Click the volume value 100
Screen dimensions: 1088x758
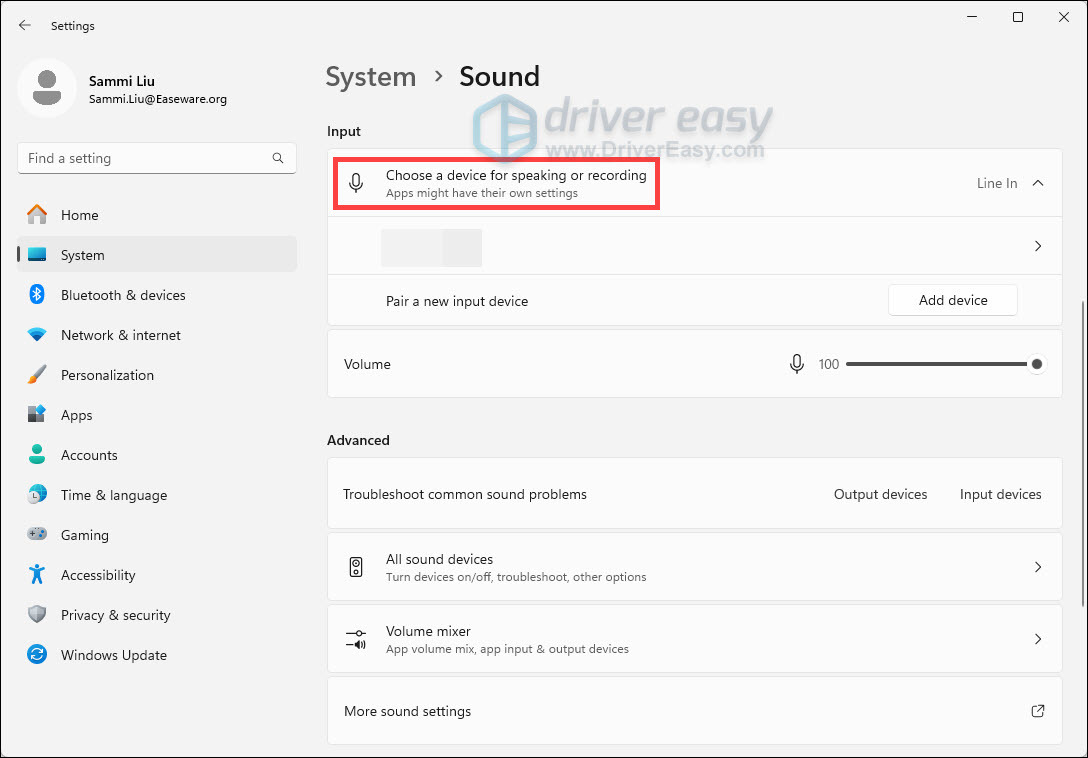click(x=828, y=364)
